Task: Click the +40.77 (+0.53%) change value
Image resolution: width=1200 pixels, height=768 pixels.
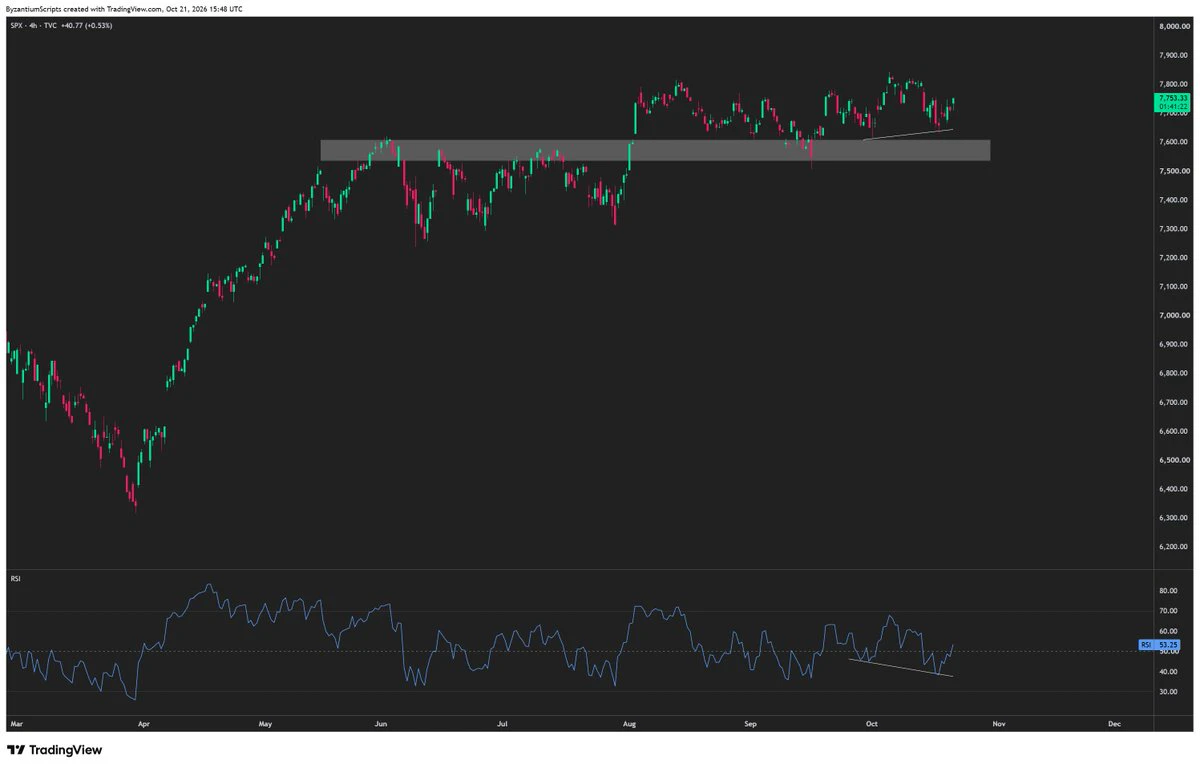Action: [x=84, y=25]
